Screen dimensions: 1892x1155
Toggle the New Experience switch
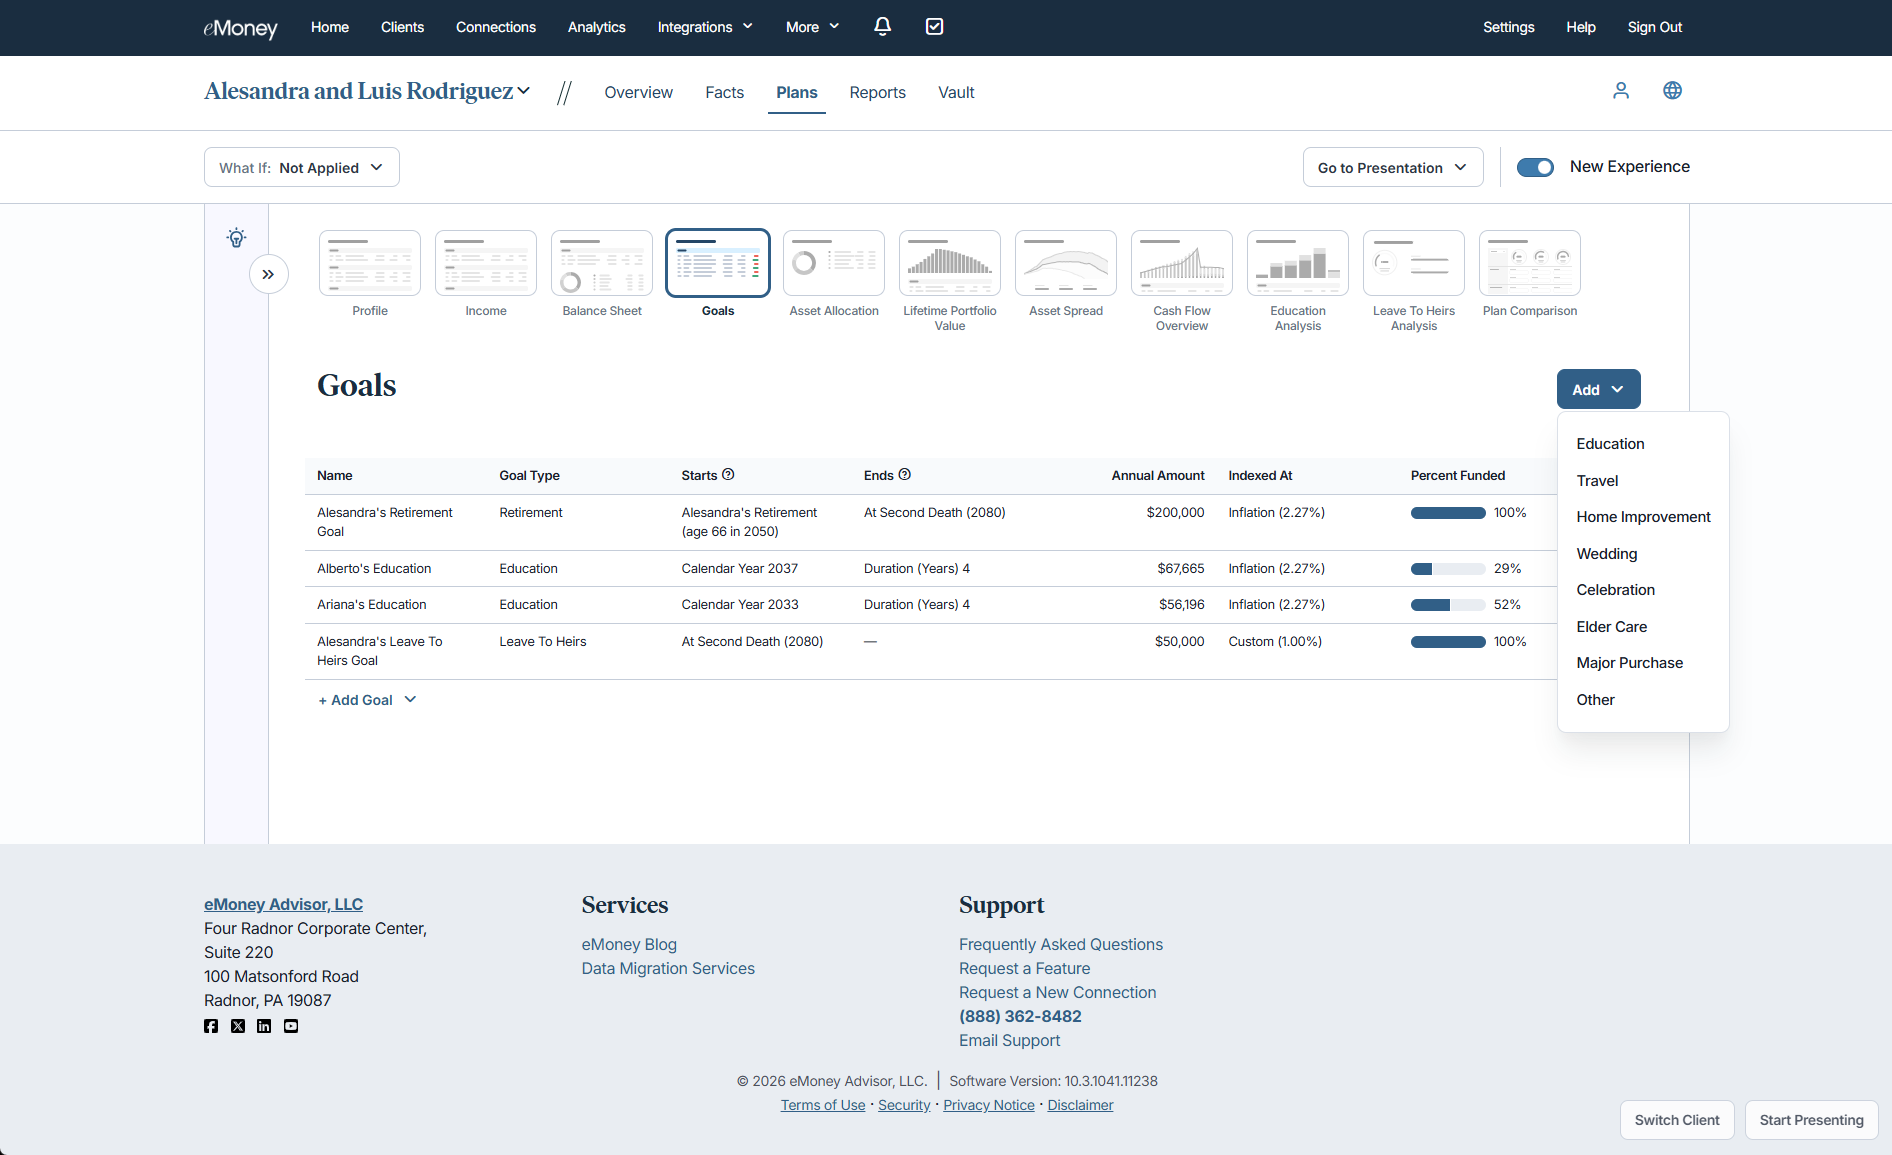1535,167
